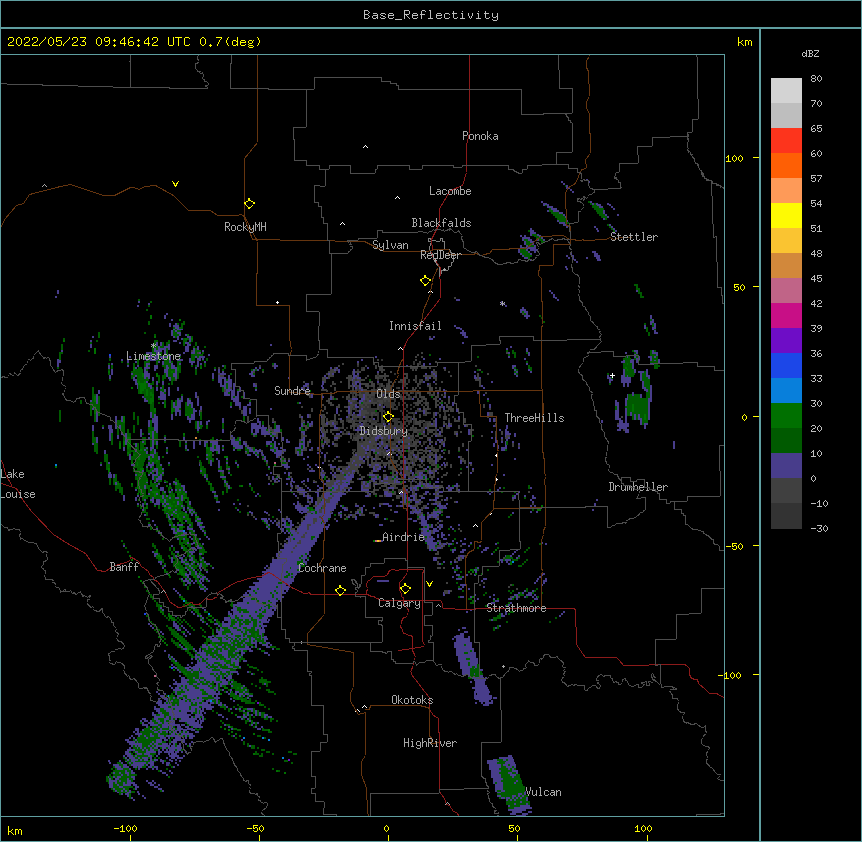
Task: Click the Lacombe town label
Action: point(450,191)
